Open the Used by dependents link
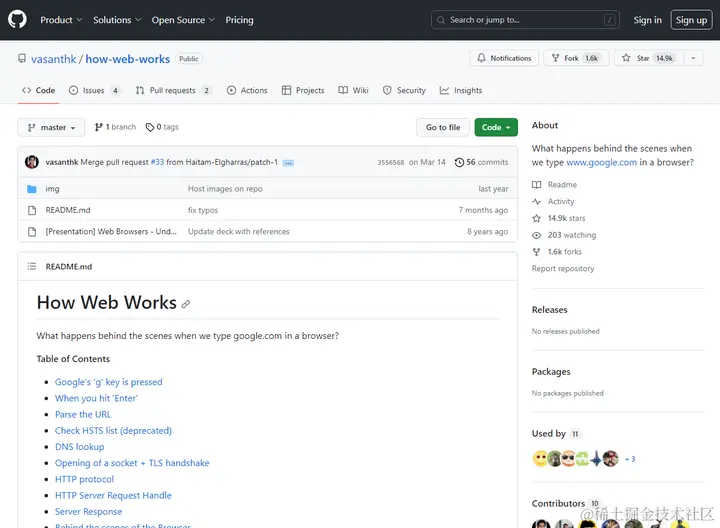The height and width of the screenshot is (528, 720). [x=556, y=433]
